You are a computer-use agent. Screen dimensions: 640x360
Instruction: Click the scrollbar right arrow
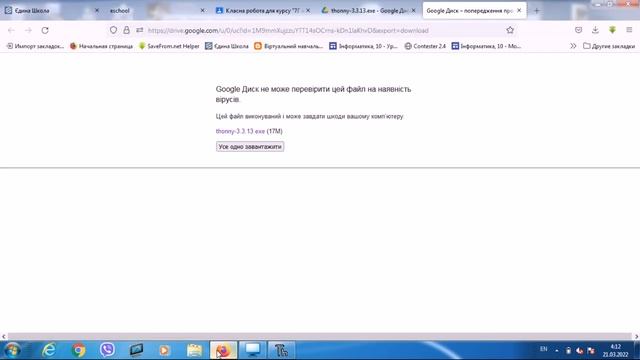pyautogui.click(x=636, y=336)
